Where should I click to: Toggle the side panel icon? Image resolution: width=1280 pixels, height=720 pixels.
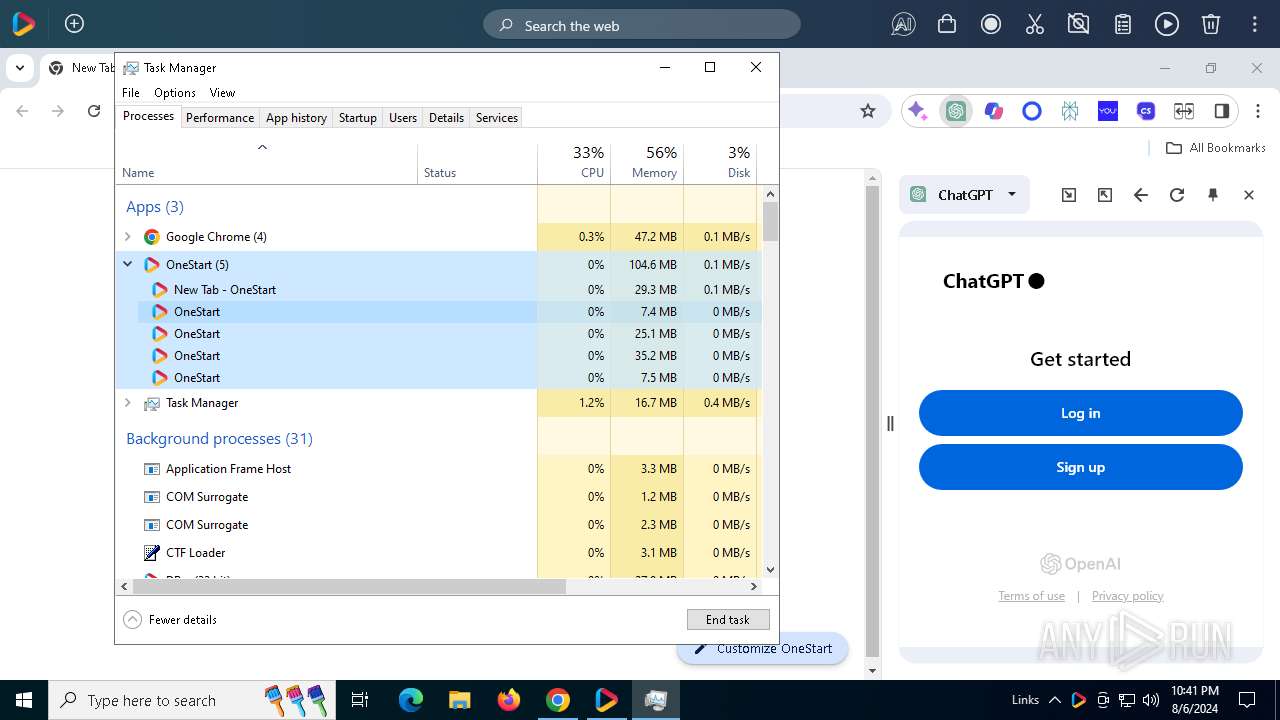1221,111
